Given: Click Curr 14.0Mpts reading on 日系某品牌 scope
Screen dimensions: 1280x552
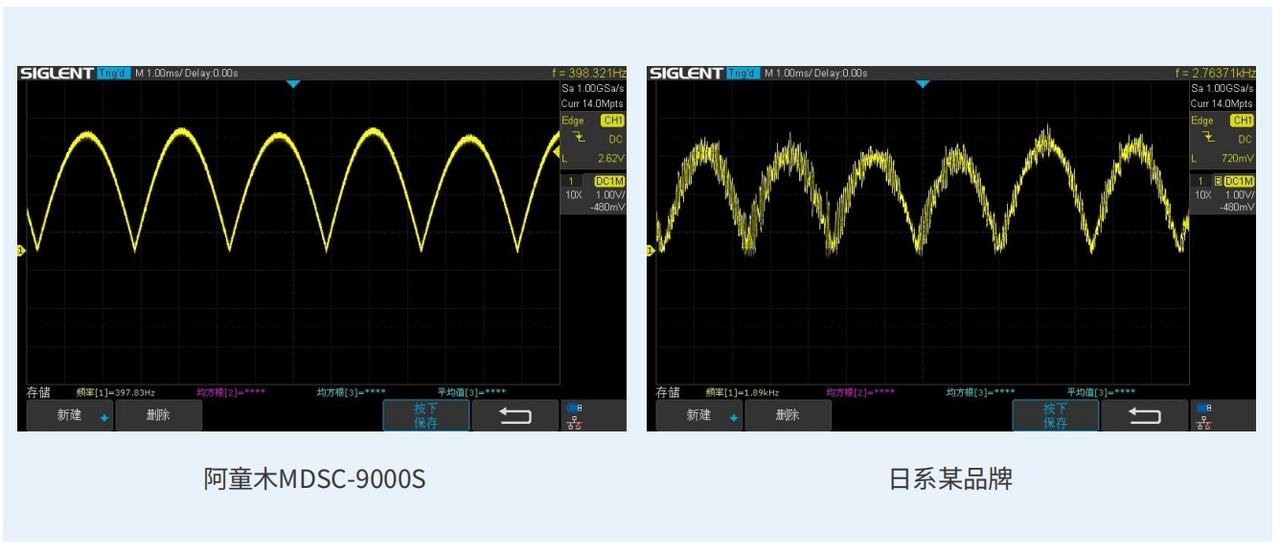Looking at the screenshot, I should click(1221, 104).
